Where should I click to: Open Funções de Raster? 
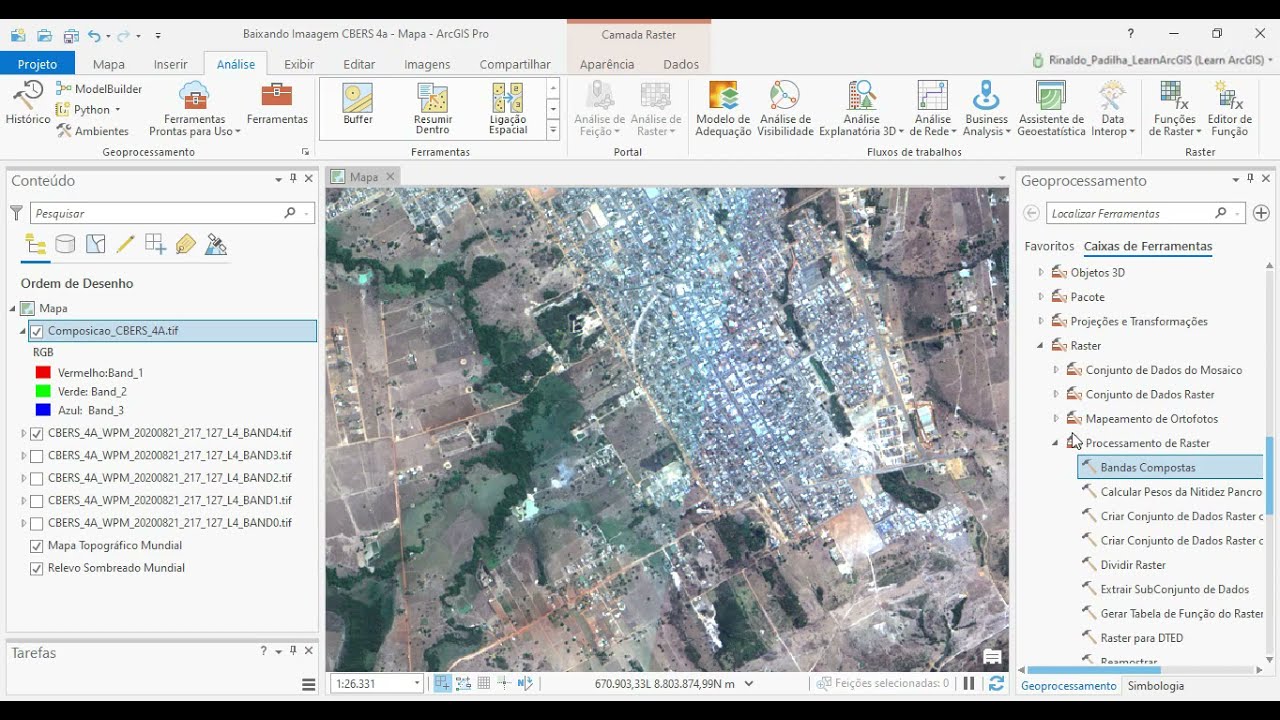pos(1174,109)
